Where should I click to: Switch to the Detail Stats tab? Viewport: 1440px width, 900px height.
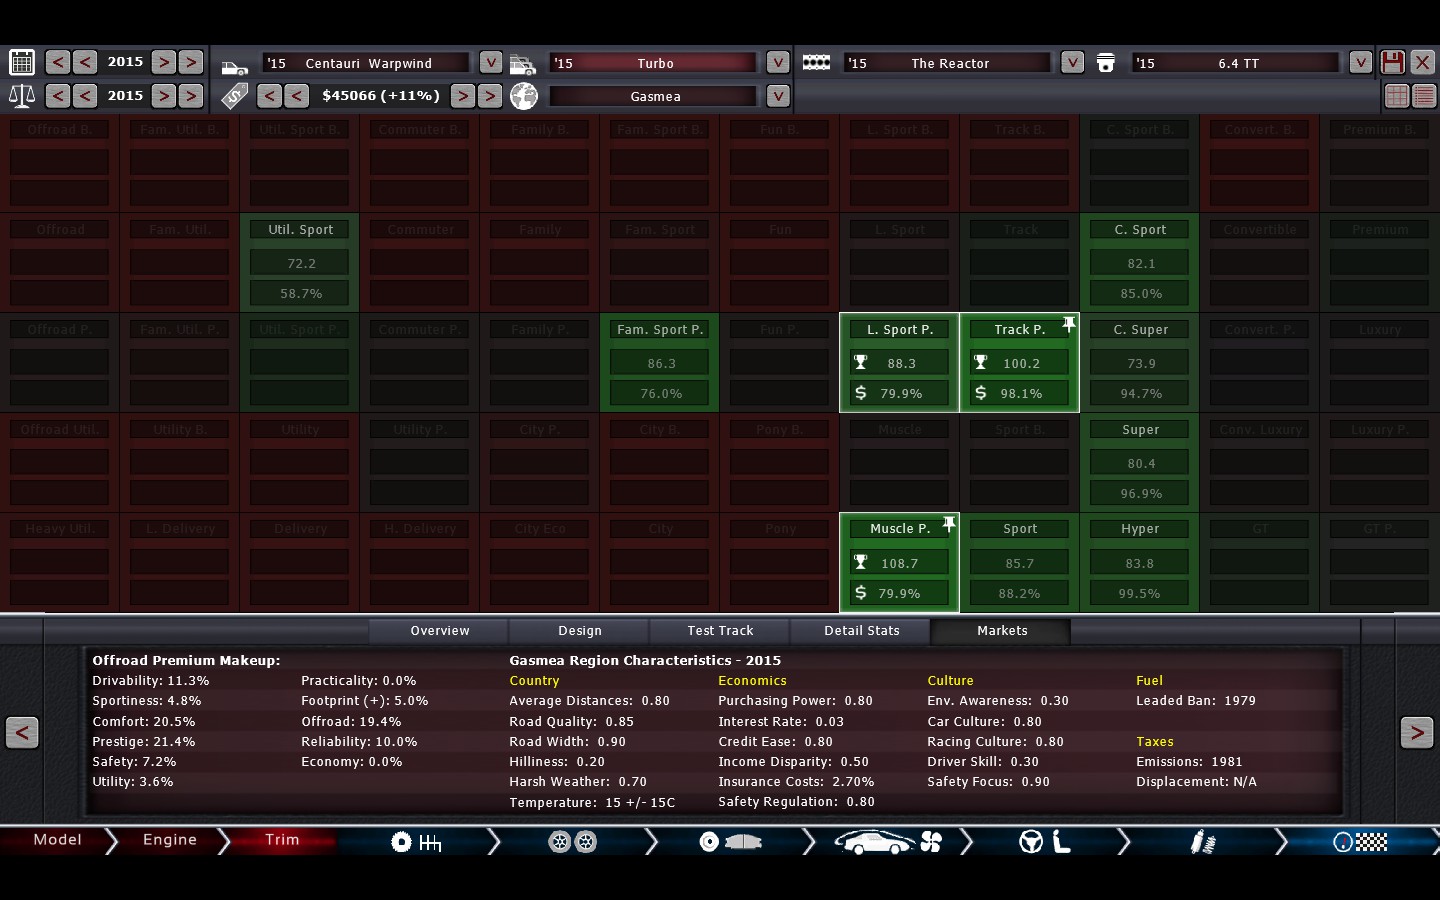tap(861, 631)
